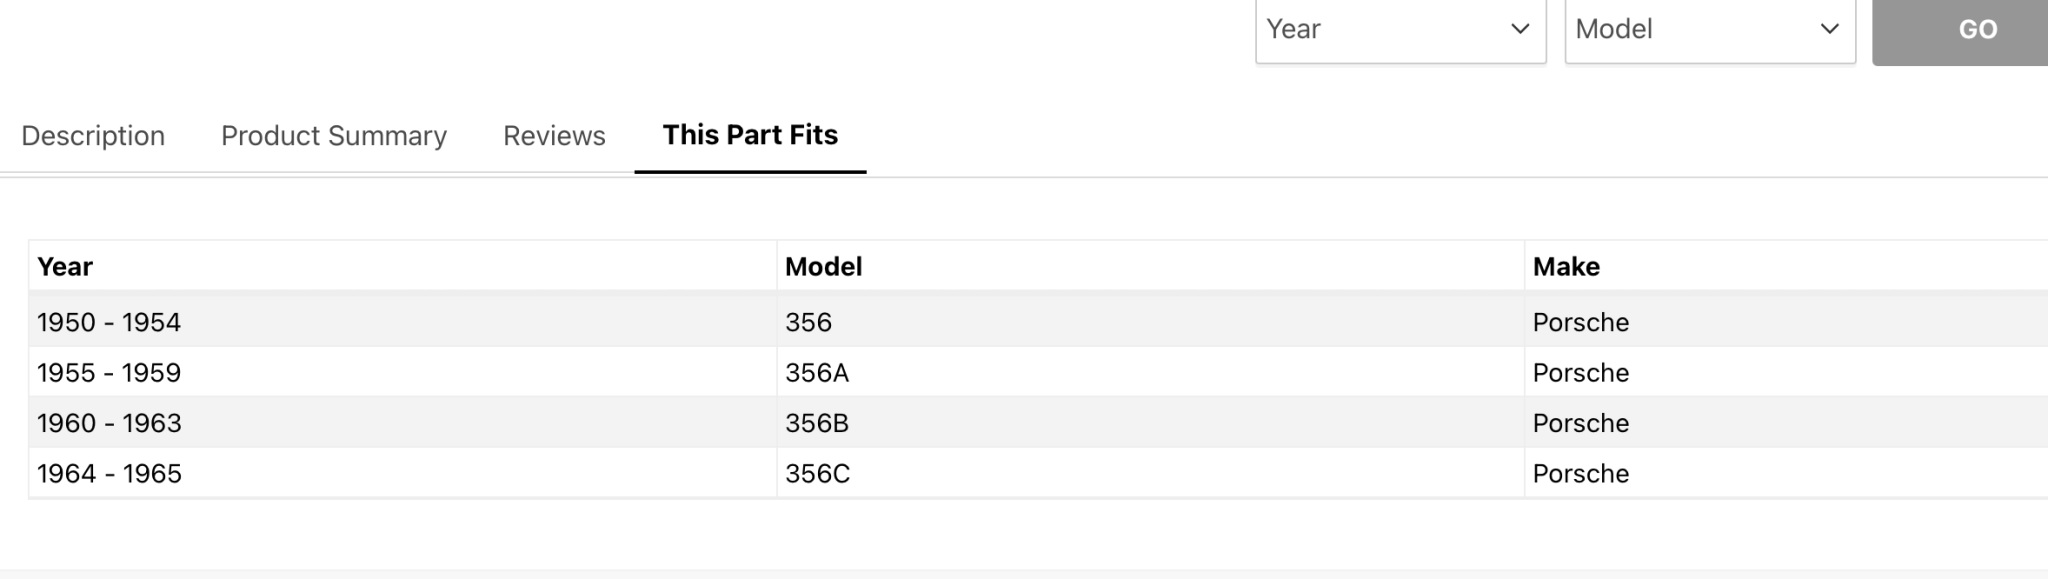
Task: Select the 1950 - 1954 year row
Action: pyautogui.click(x=109, y=323)
